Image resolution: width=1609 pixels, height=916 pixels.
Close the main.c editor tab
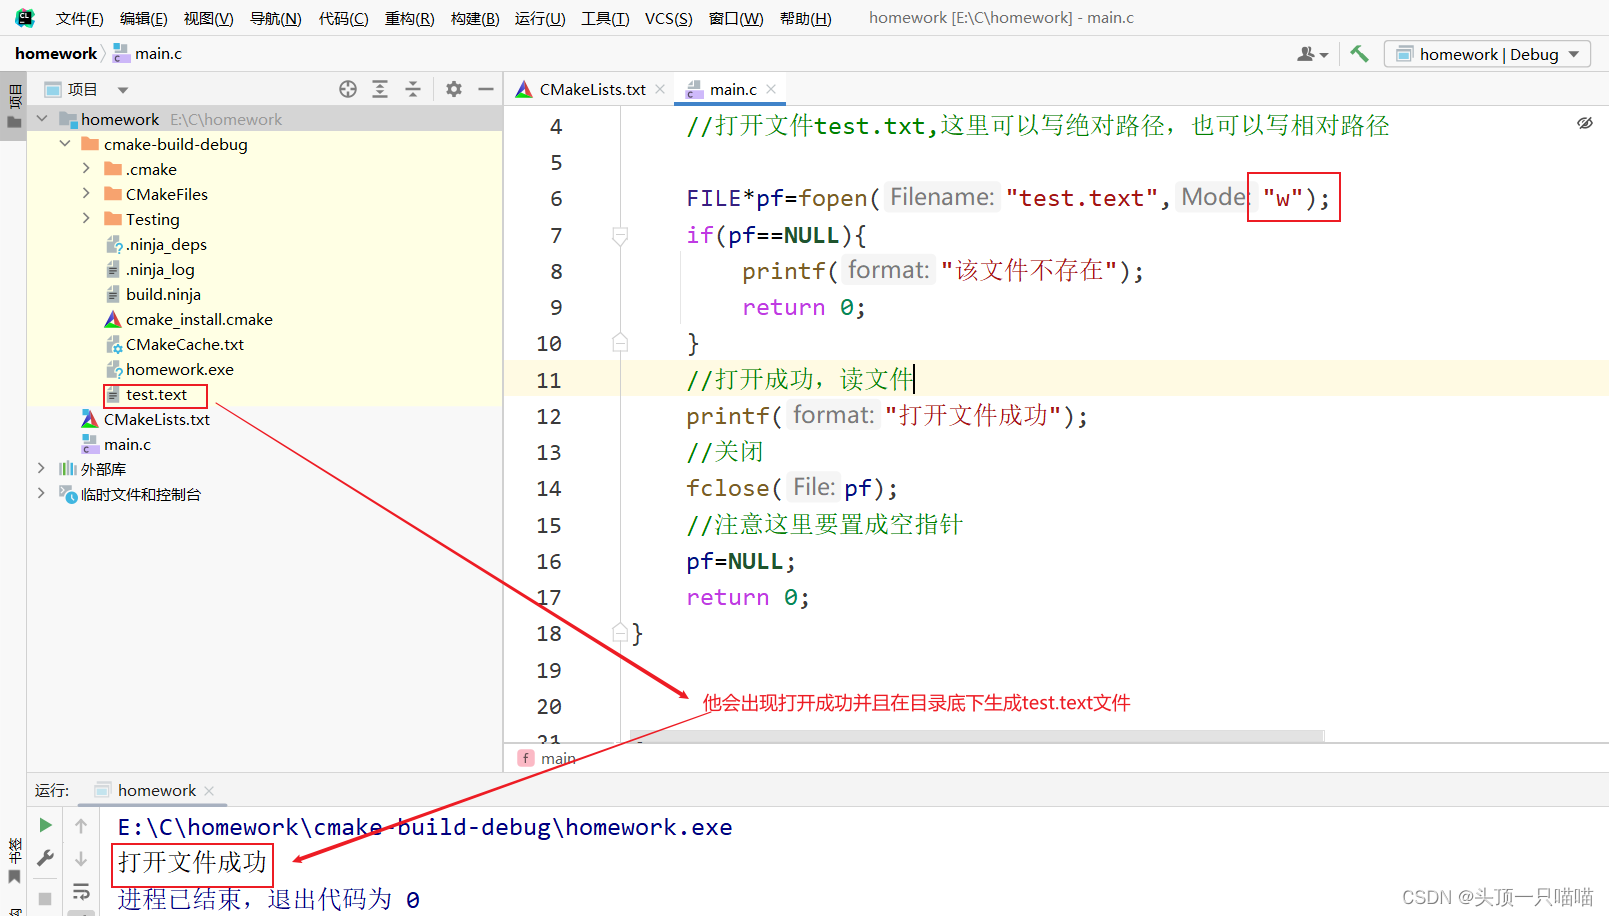[771, 89]
